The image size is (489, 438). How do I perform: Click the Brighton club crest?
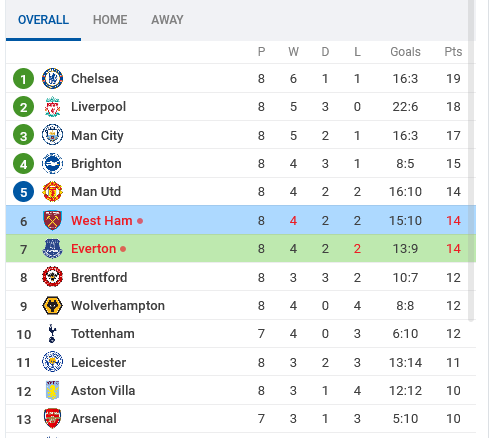click(52, 163)
